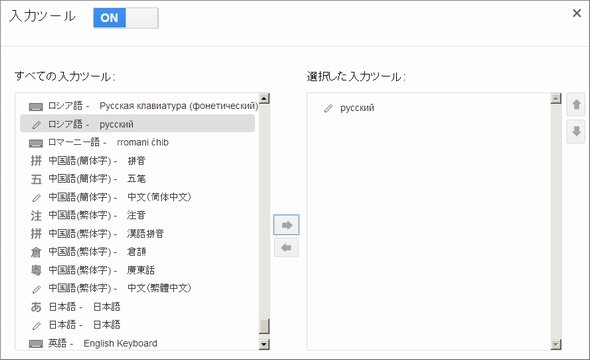This screenshot has height=360, width=590.
Task: Click pencil icon of ロシア語 русский row
Action: tap(36, 125)
